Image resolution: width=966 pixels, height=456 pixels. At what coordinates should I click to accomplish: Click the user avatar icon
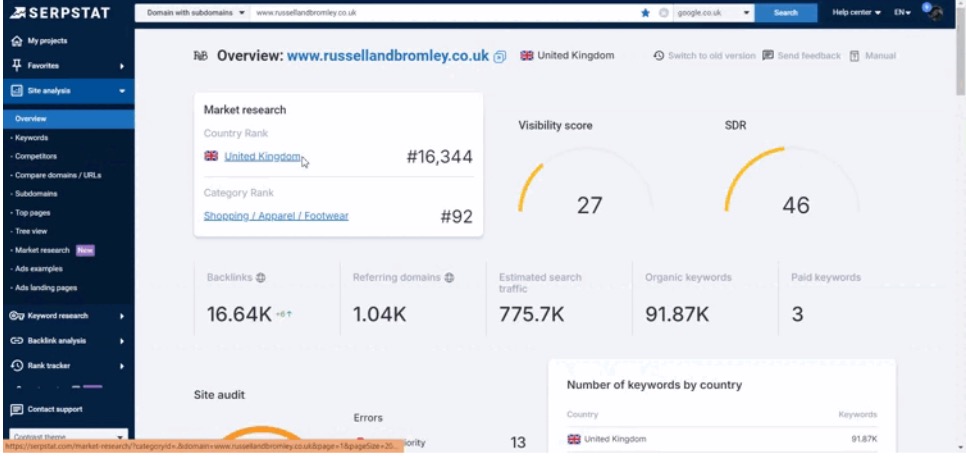click(x=935, y=12)
